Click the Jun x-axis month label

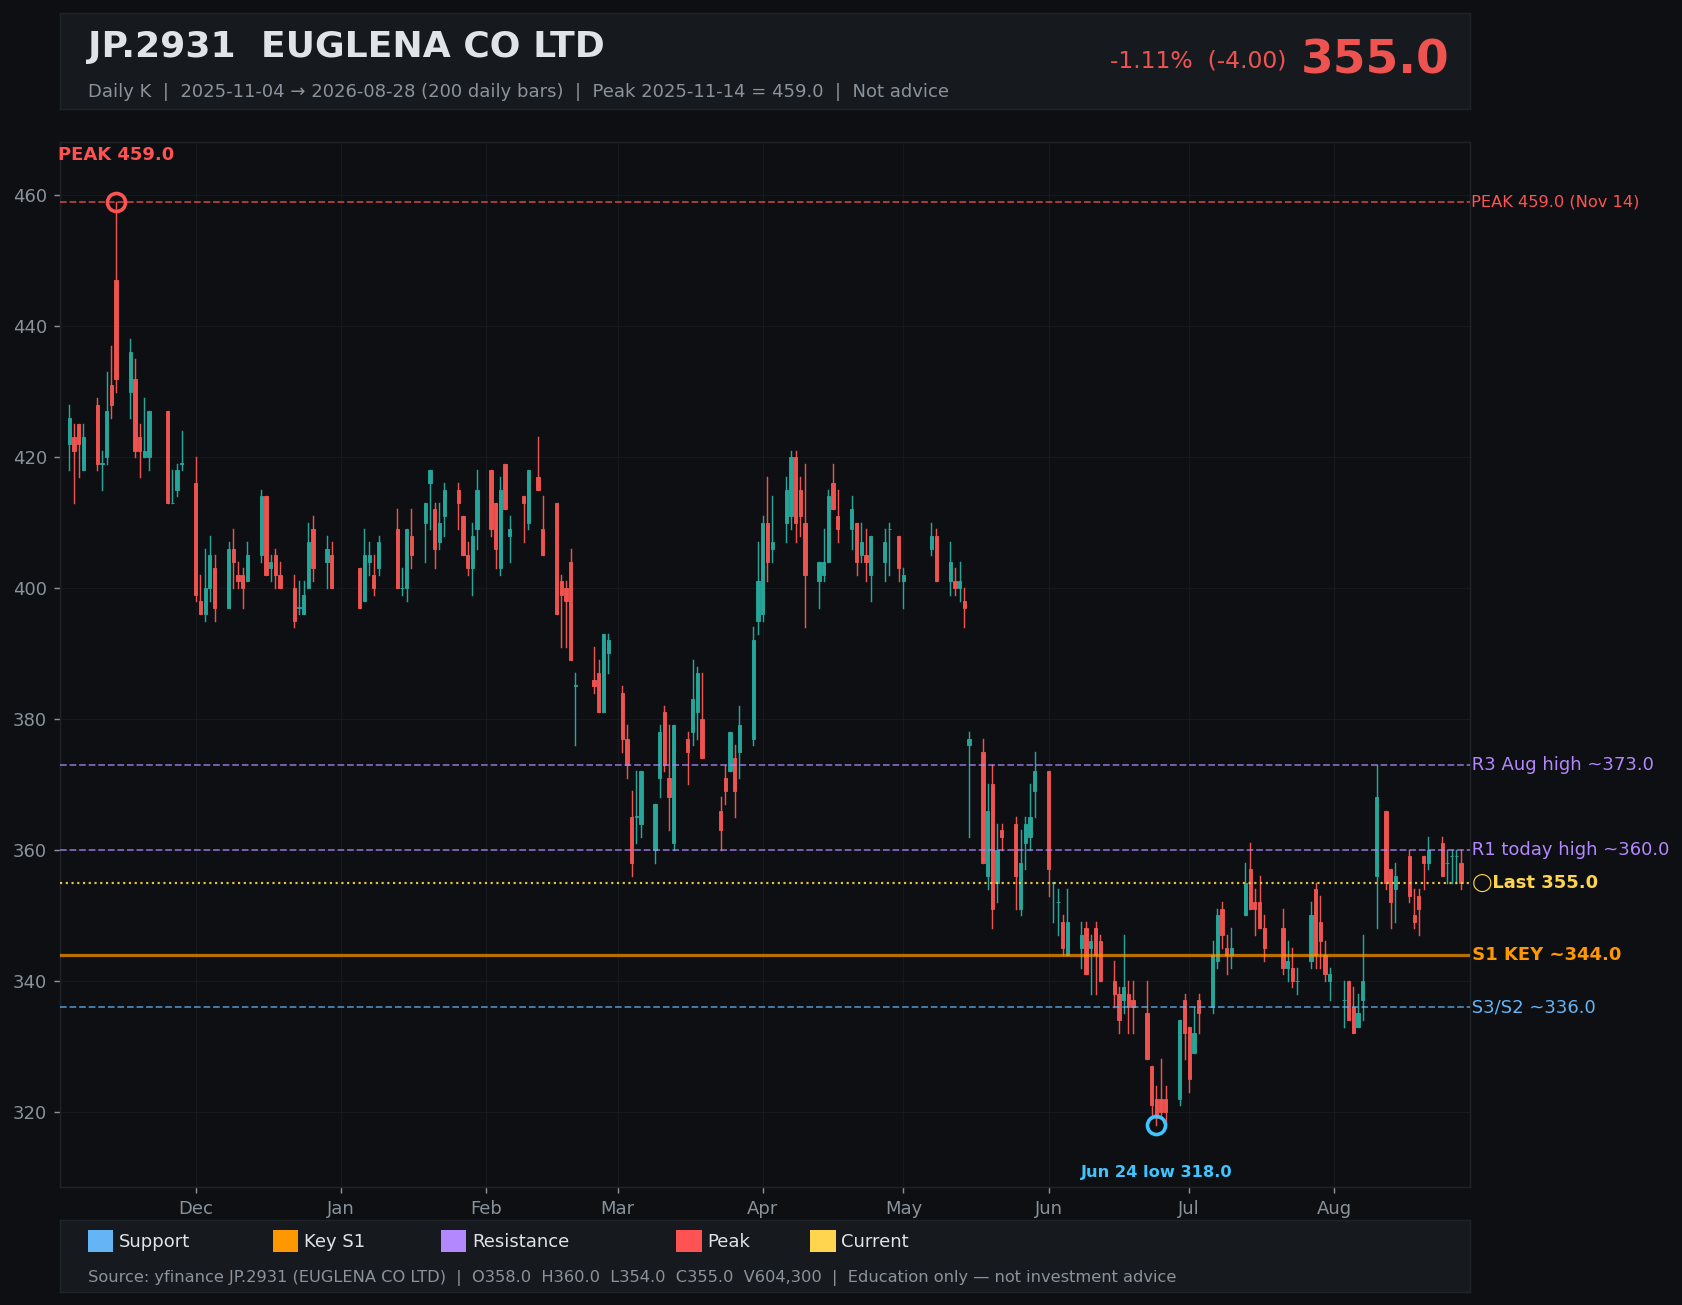click(x=1049, y=1208)
